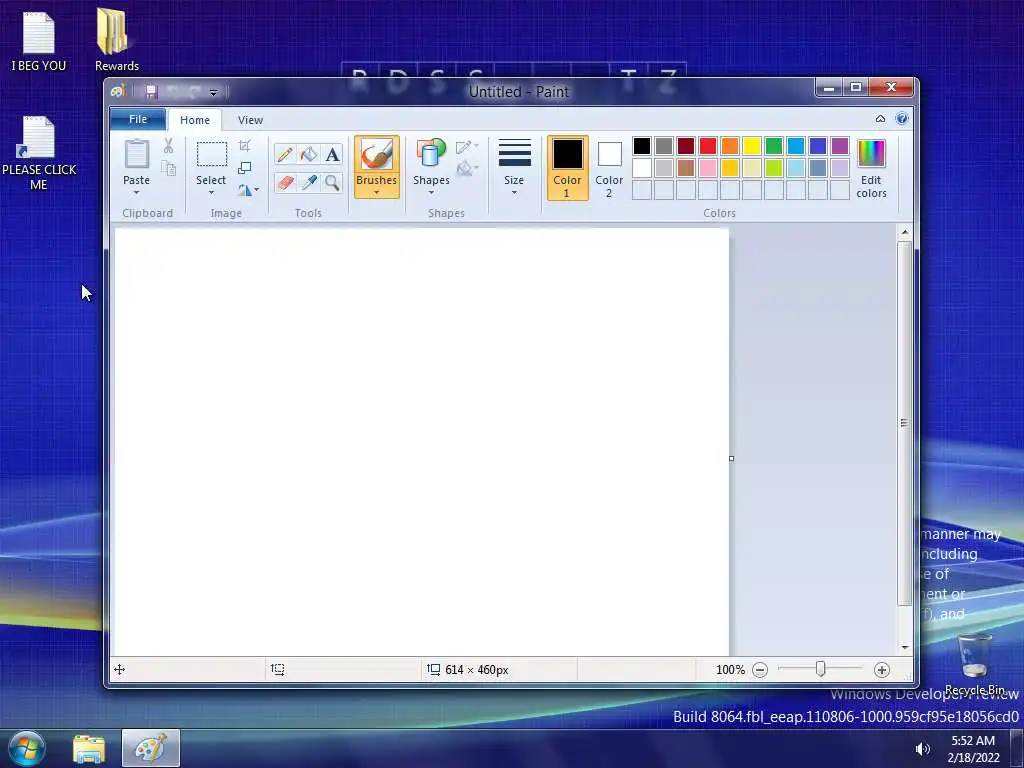
Task: Select the I BEG YOU desktop file
Action: [39, 39]
